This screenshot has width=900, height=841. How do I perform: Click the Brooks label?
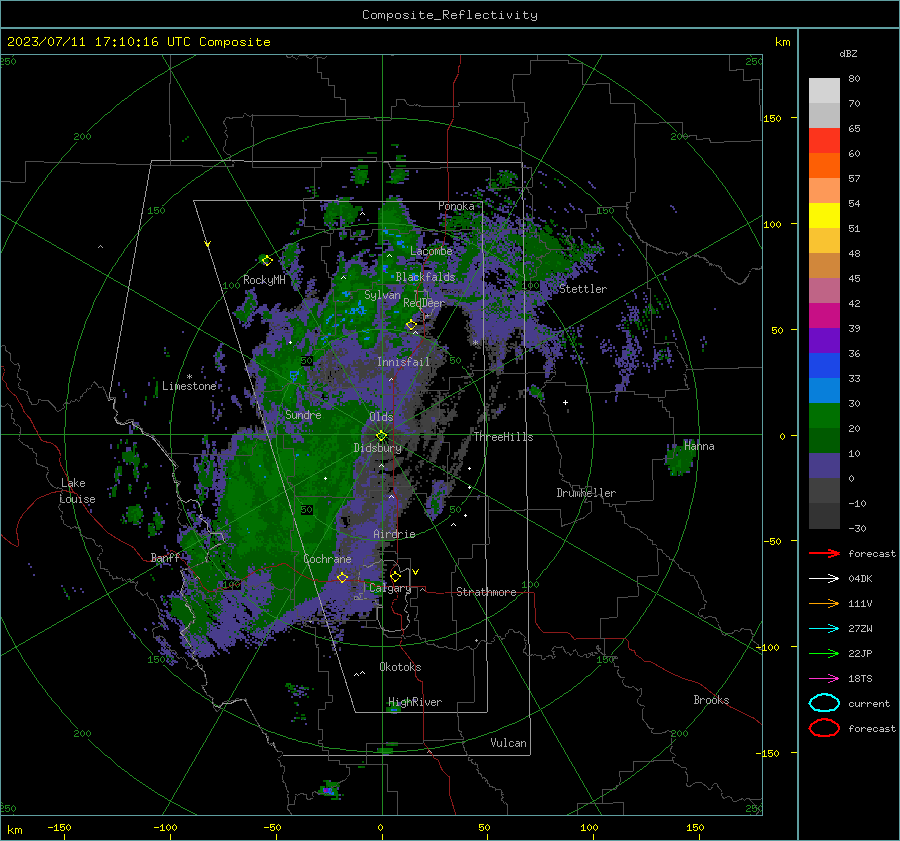711,700
